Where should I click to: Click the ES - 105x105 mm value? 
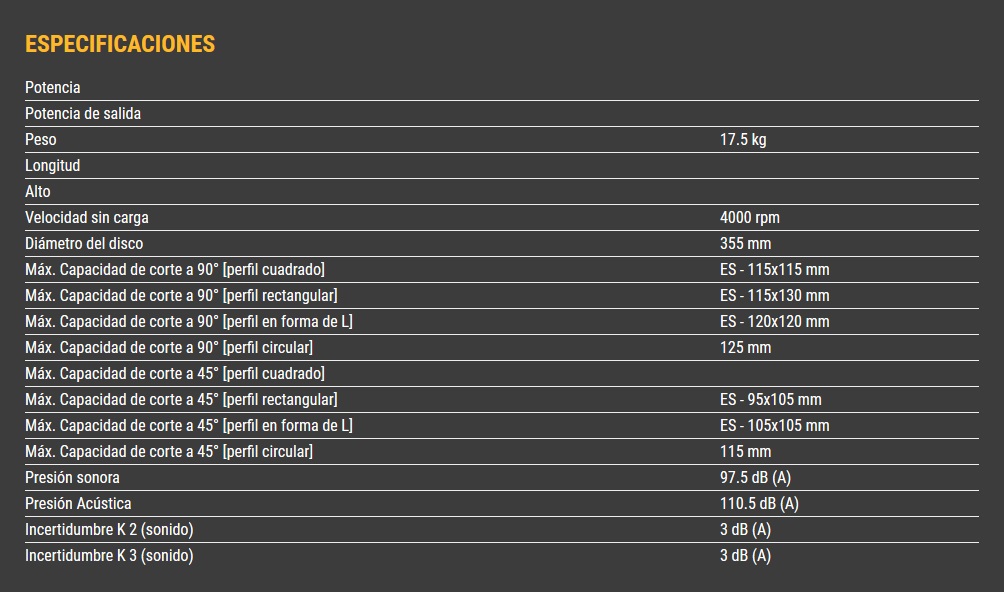click(774, 426)
